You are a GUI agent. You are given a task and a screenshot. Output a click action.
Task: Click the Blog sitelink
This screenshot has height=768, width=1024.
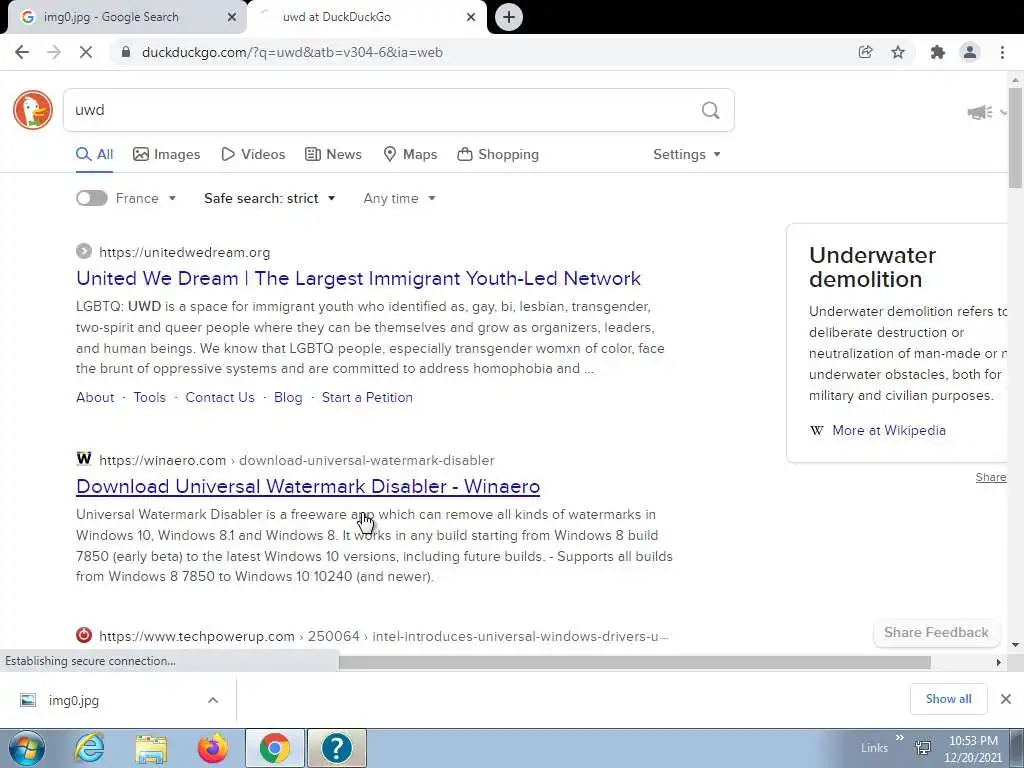click(288, 397)
